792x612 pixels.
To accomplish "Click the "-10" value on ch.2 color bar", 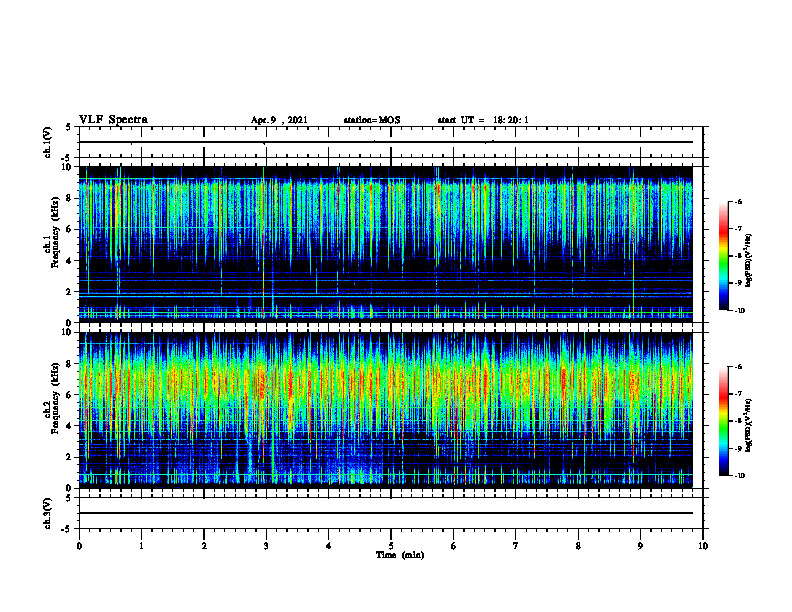I will pyautogui.click(x=739, y=476).
